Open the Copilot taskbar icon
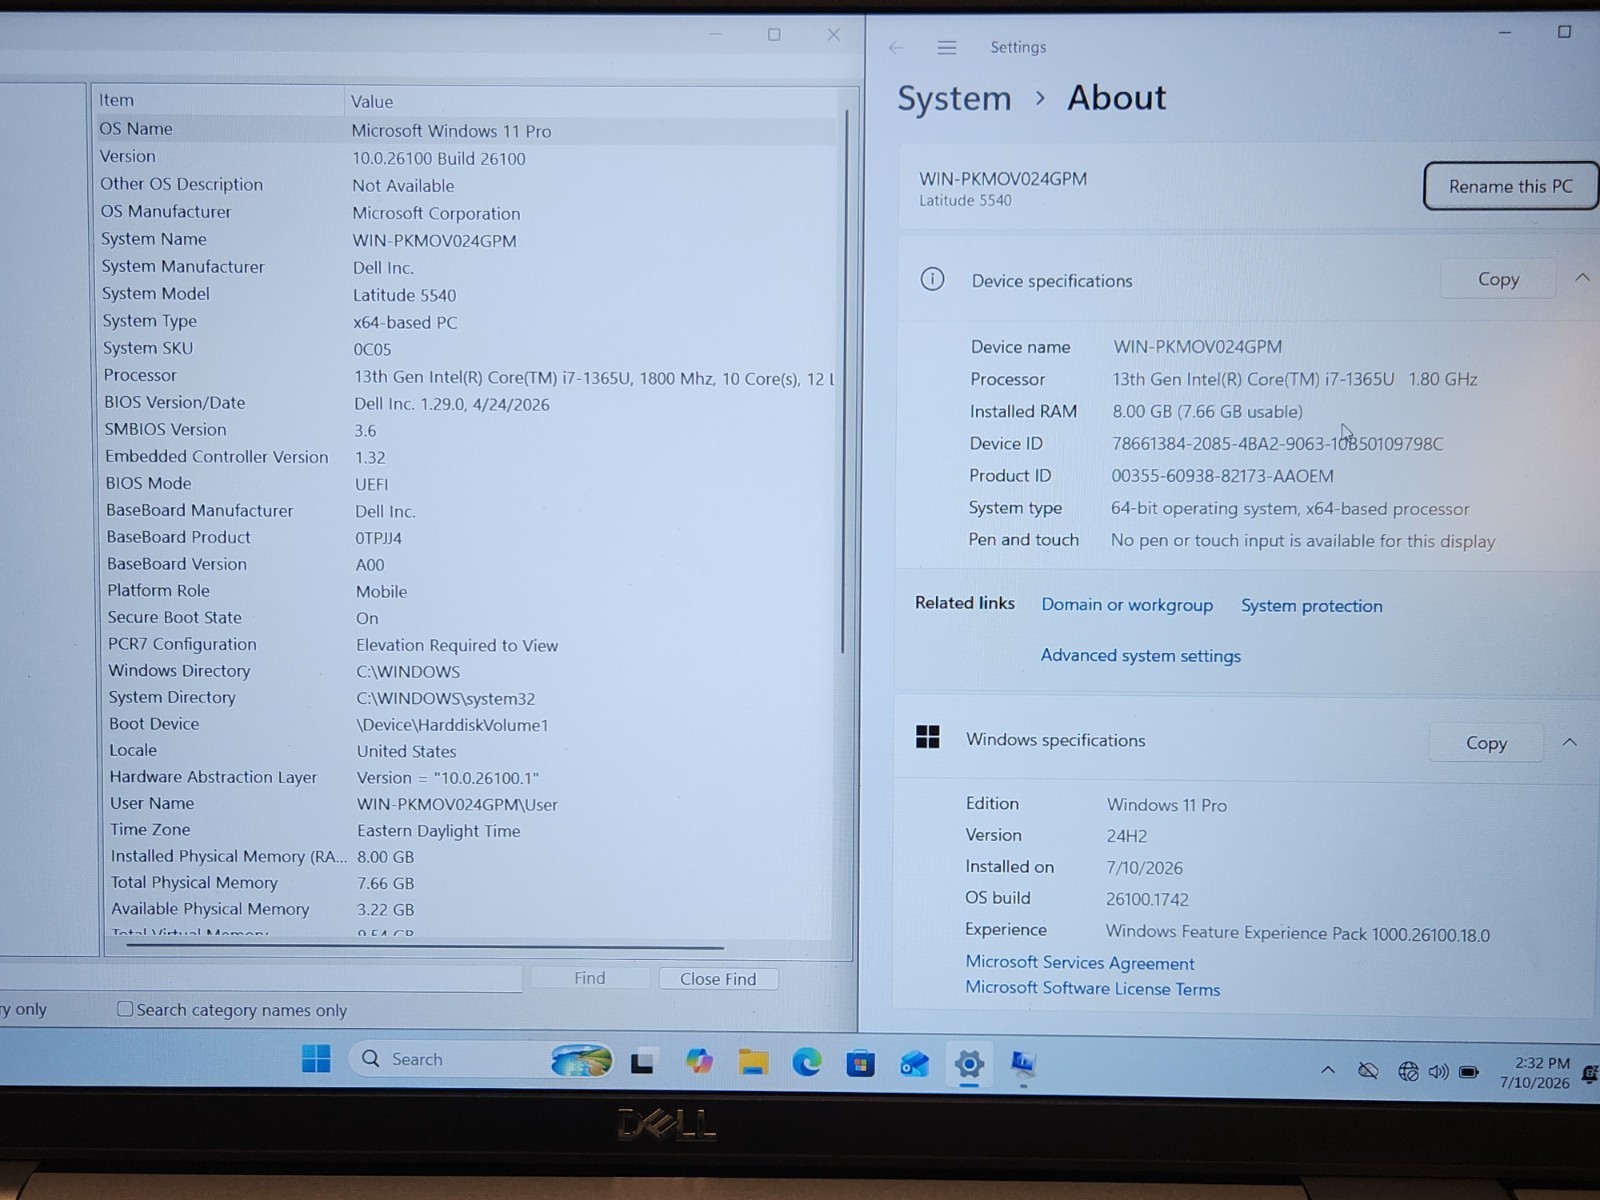Viewport: 1600px width, 1200px height. (x=699, y=1061)
